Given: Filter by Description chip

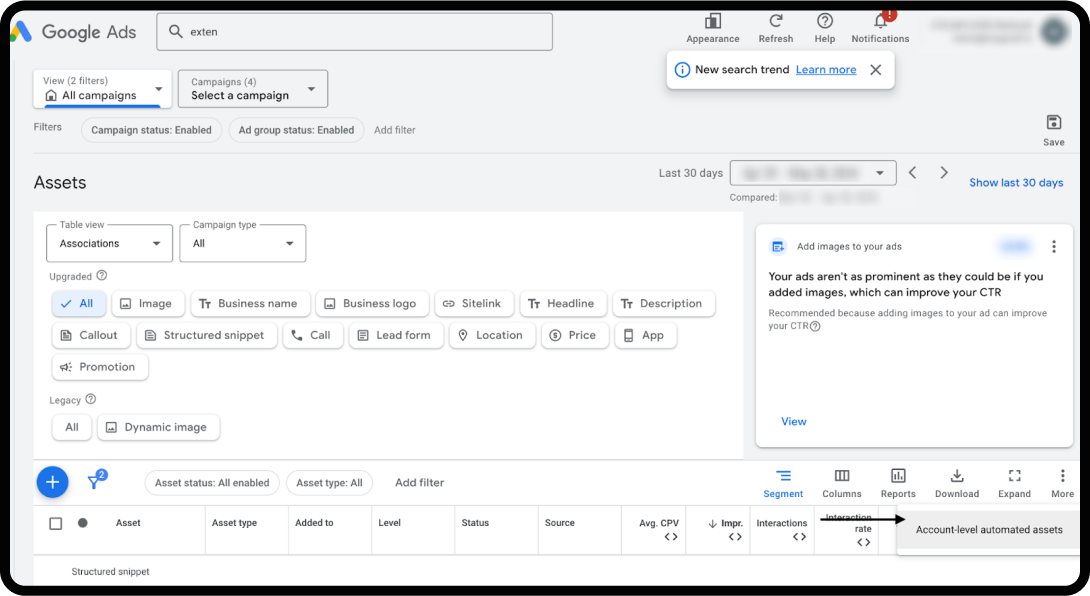Looking at the screenshot, I should click(x=664, y=303).
